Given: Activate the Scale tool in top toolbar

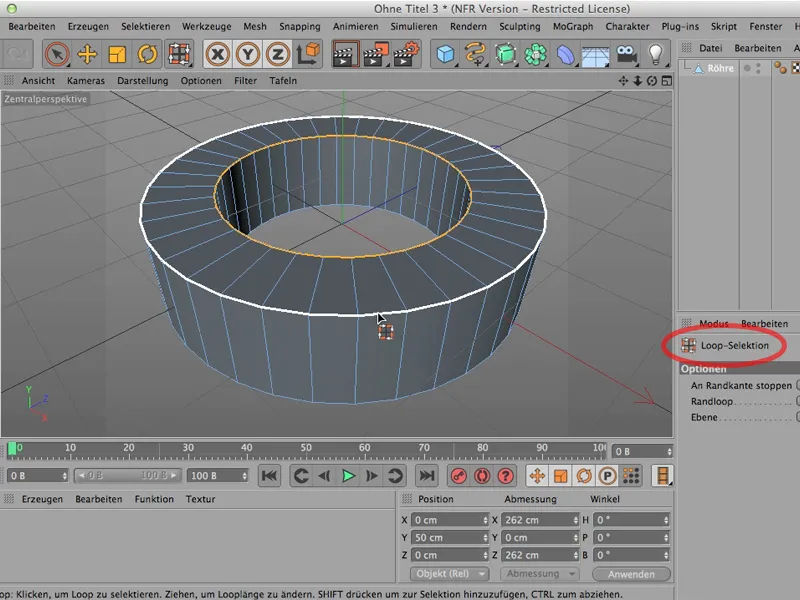Looking at the screenshot, I should coord(117,54).
